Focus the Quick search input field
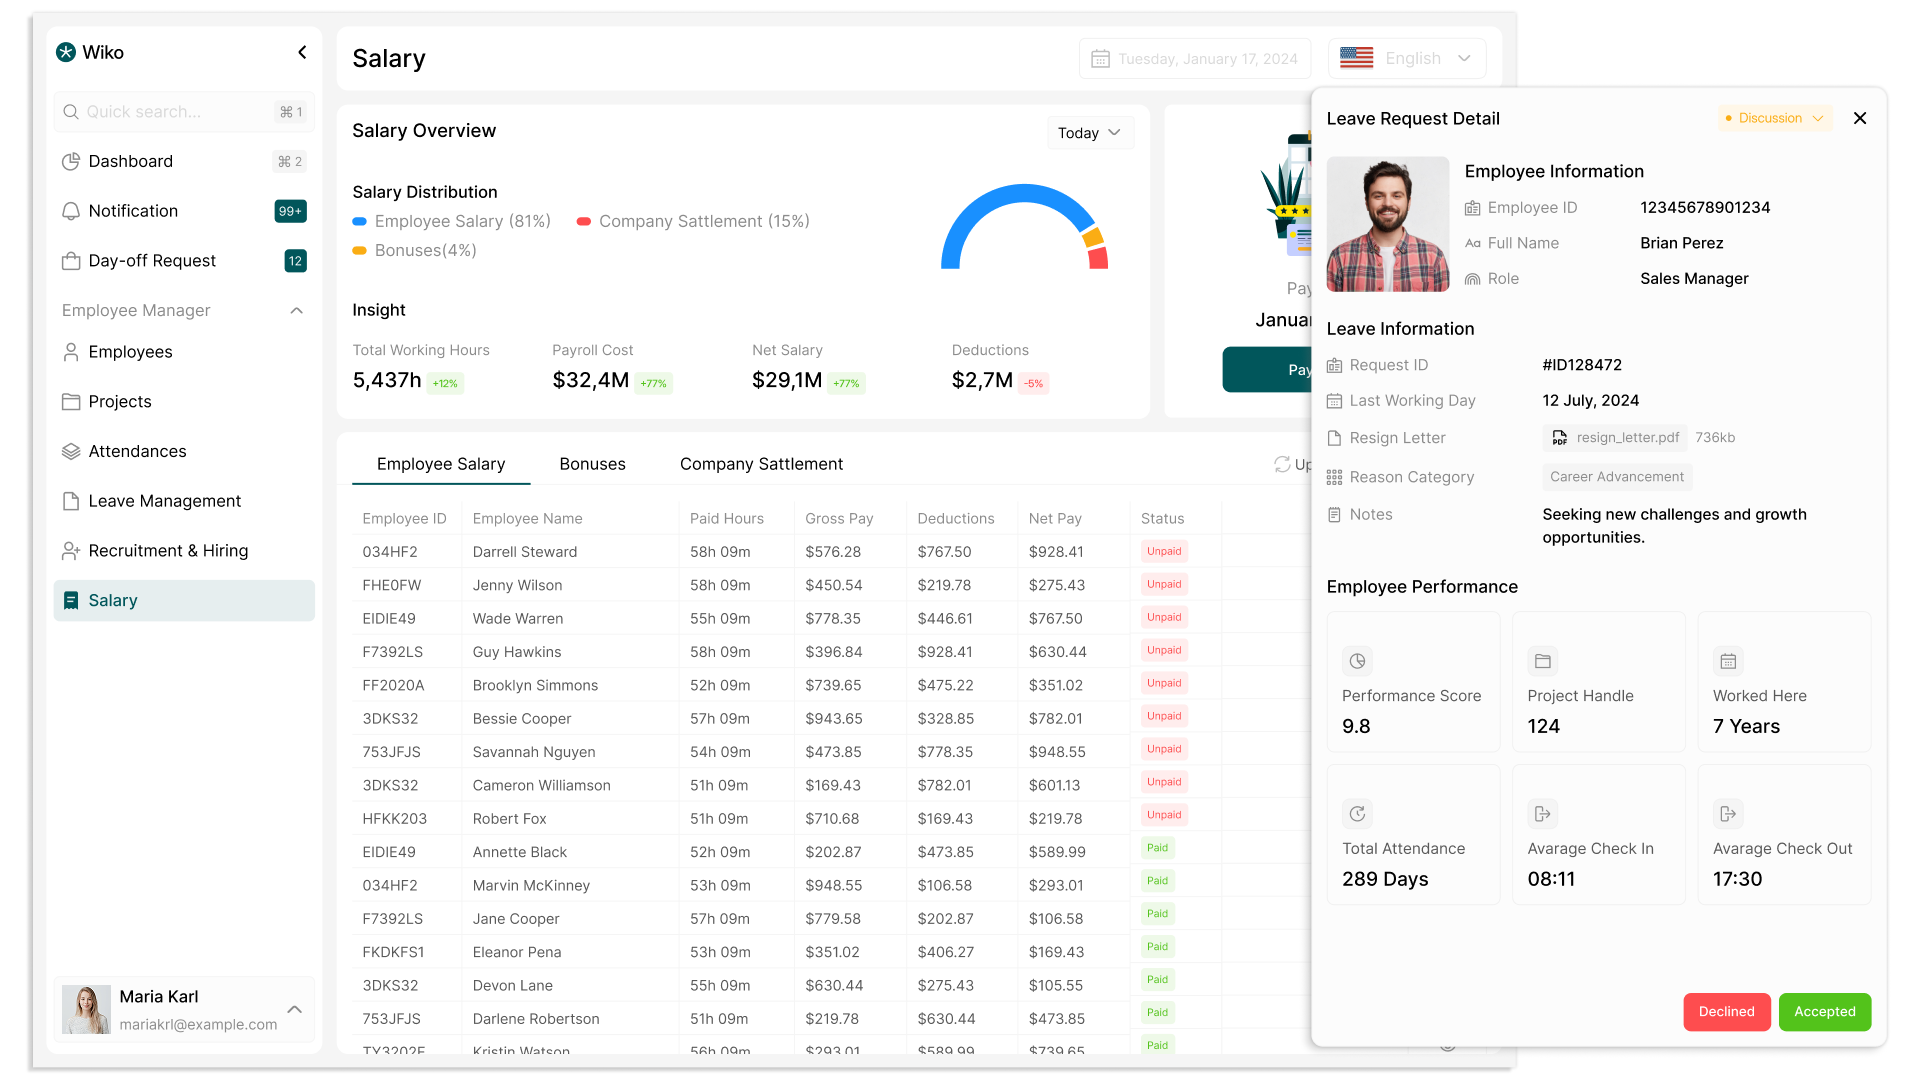 [x=170, y=112]
